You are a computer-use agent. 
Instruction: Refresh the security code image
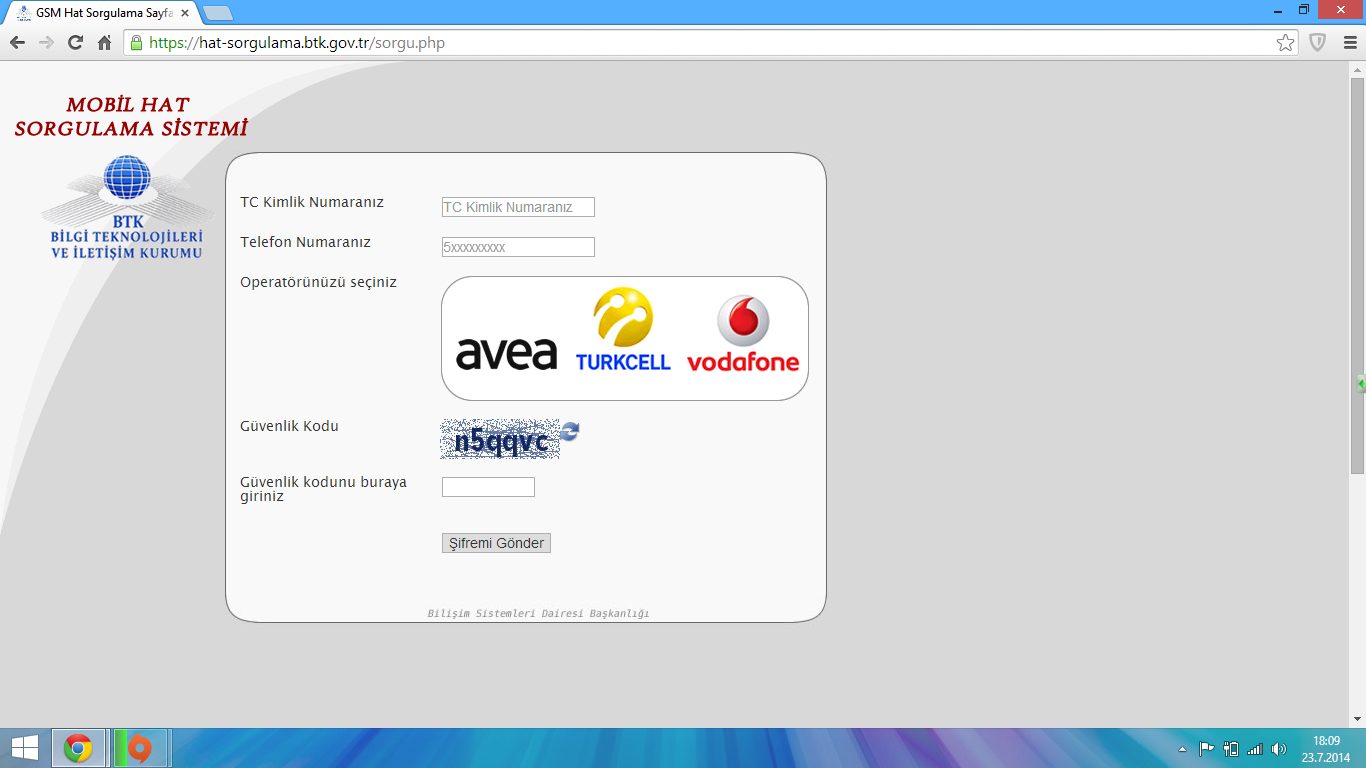pyautogui.click(x=570, y=431)
